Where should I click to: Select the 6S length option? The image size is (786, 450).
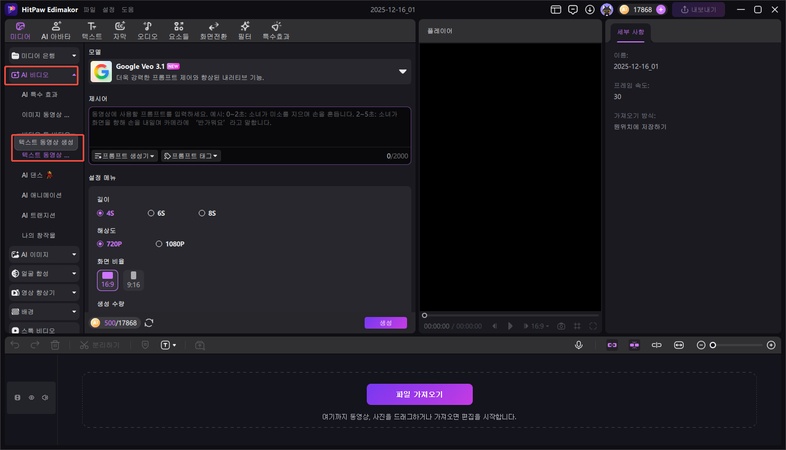click(156, 213)
